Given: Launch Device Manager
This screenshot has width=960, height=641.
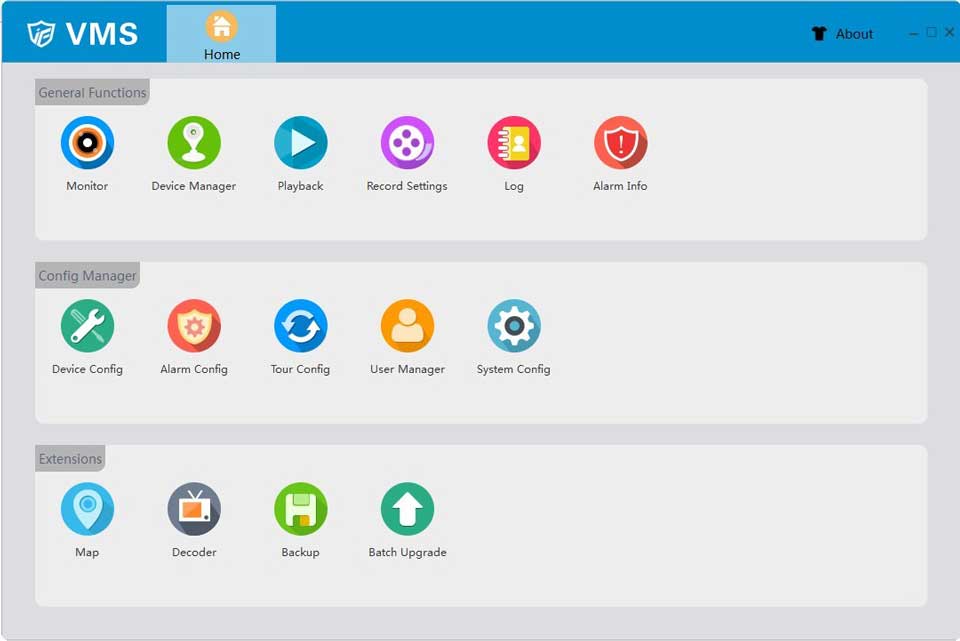Looking at the screenshot, I should [x=194, y=143].
